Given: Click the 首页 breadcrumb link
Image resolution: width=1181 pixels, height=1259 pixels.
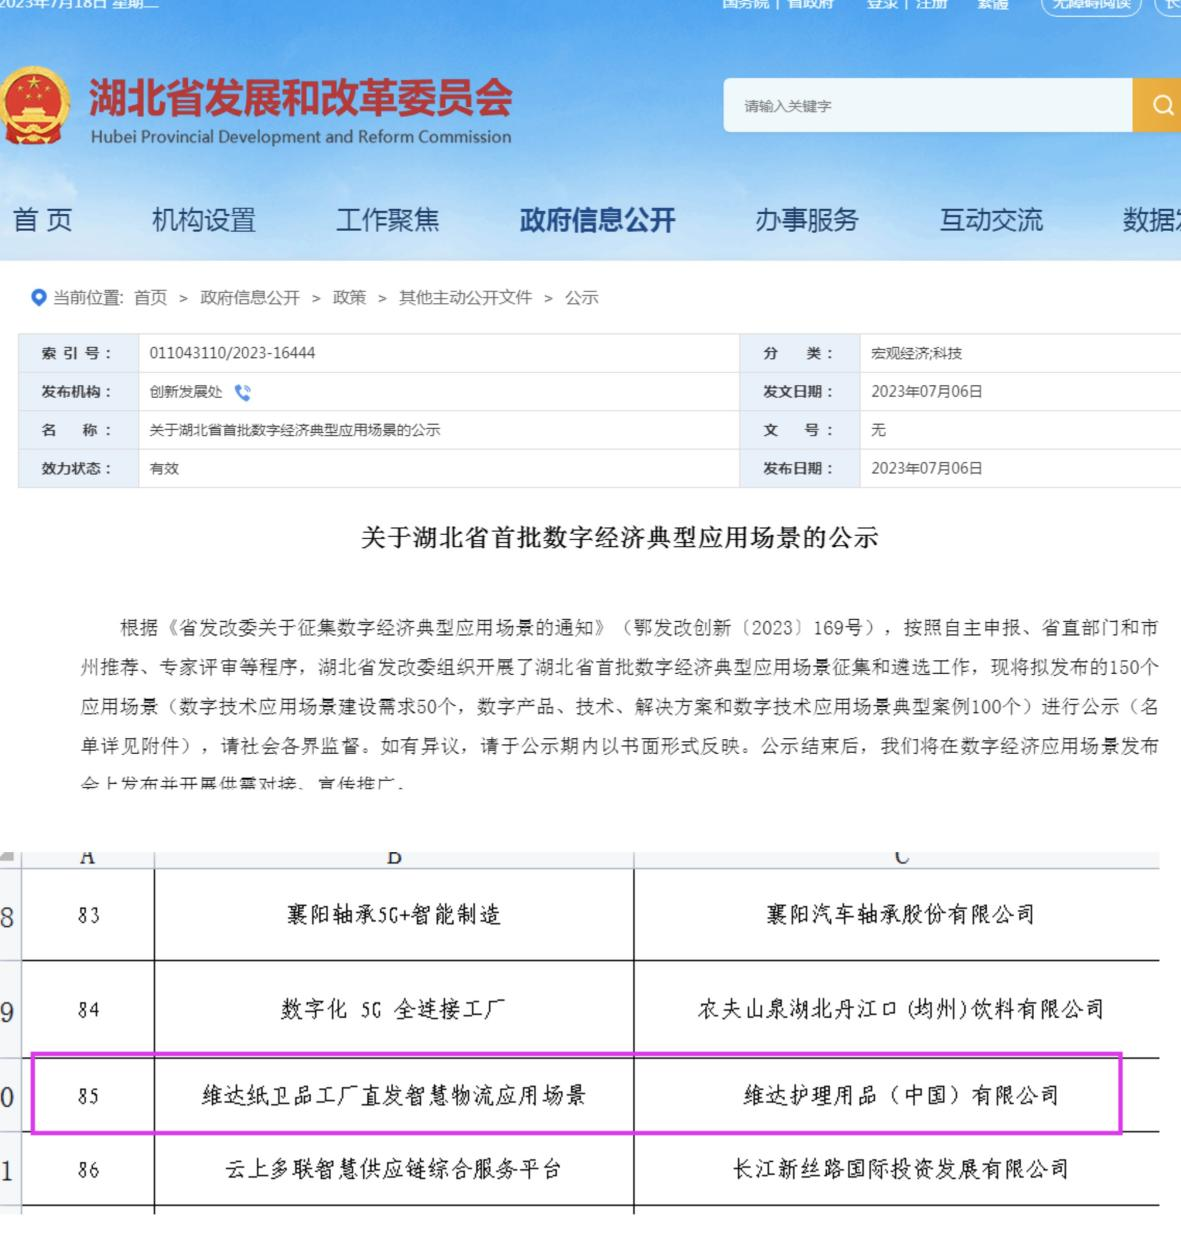Looking at the screenshot, I should click(150, 297).
